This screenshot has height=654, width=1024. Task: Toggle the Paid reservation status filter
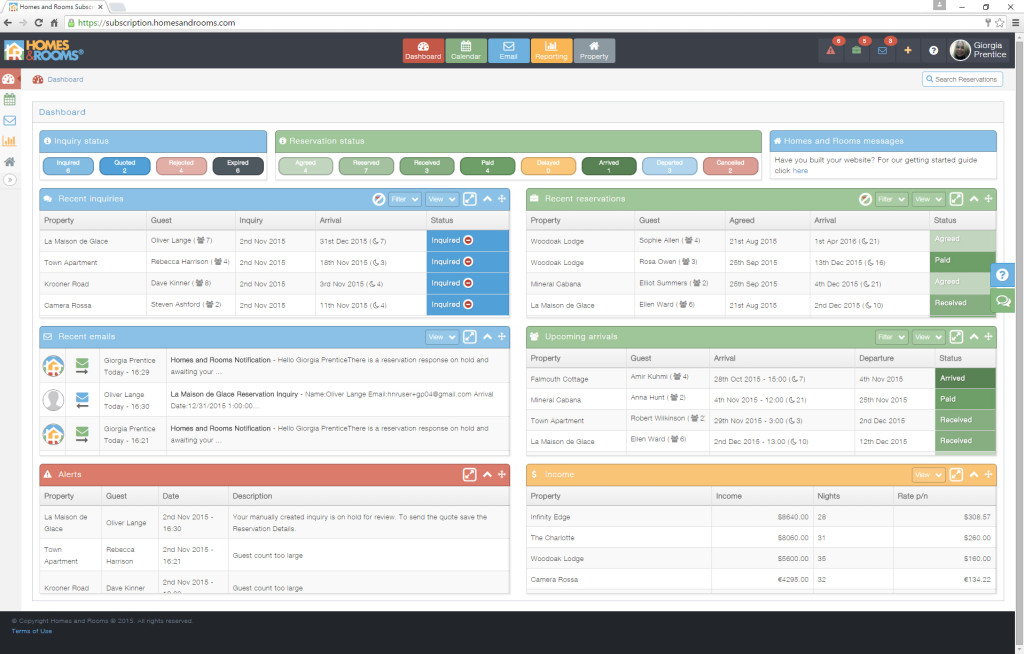click(487, 166)
